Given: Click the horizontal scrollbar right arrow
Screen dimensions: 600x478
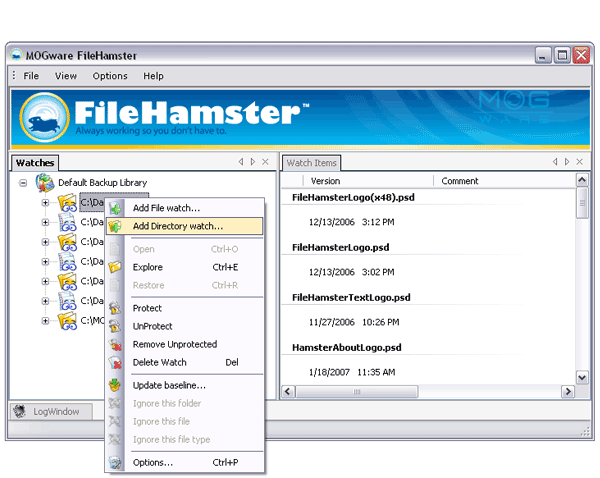Looking at the screenshot, I should click(568, 392).
